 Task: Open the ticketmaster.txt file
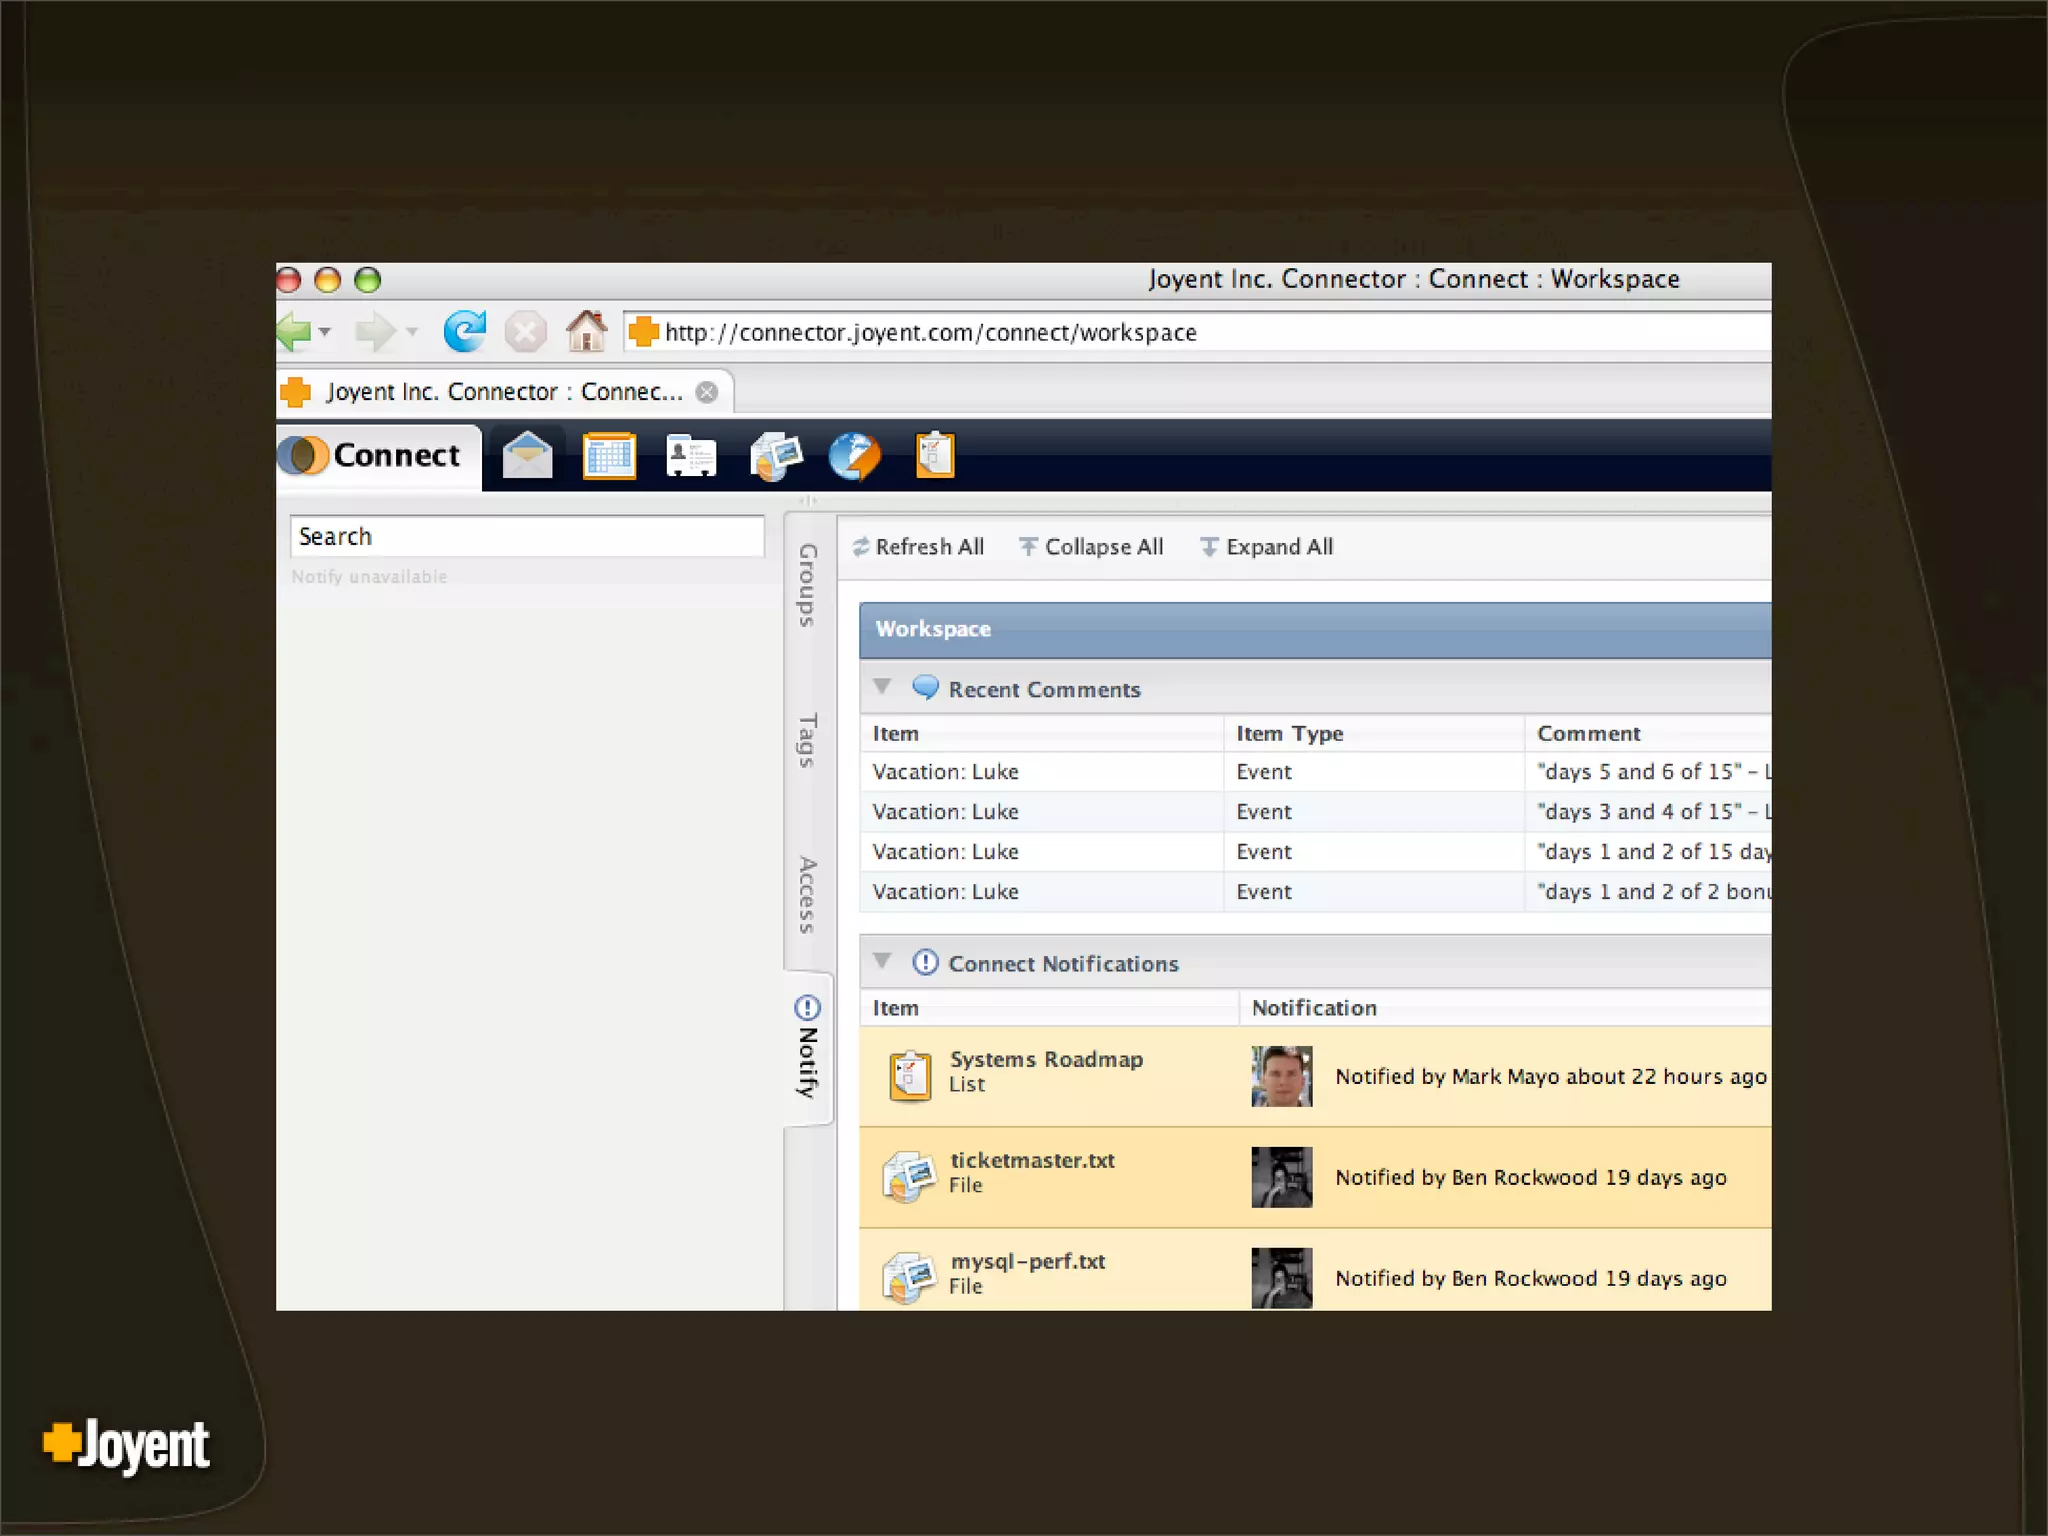point(1032,1160)
